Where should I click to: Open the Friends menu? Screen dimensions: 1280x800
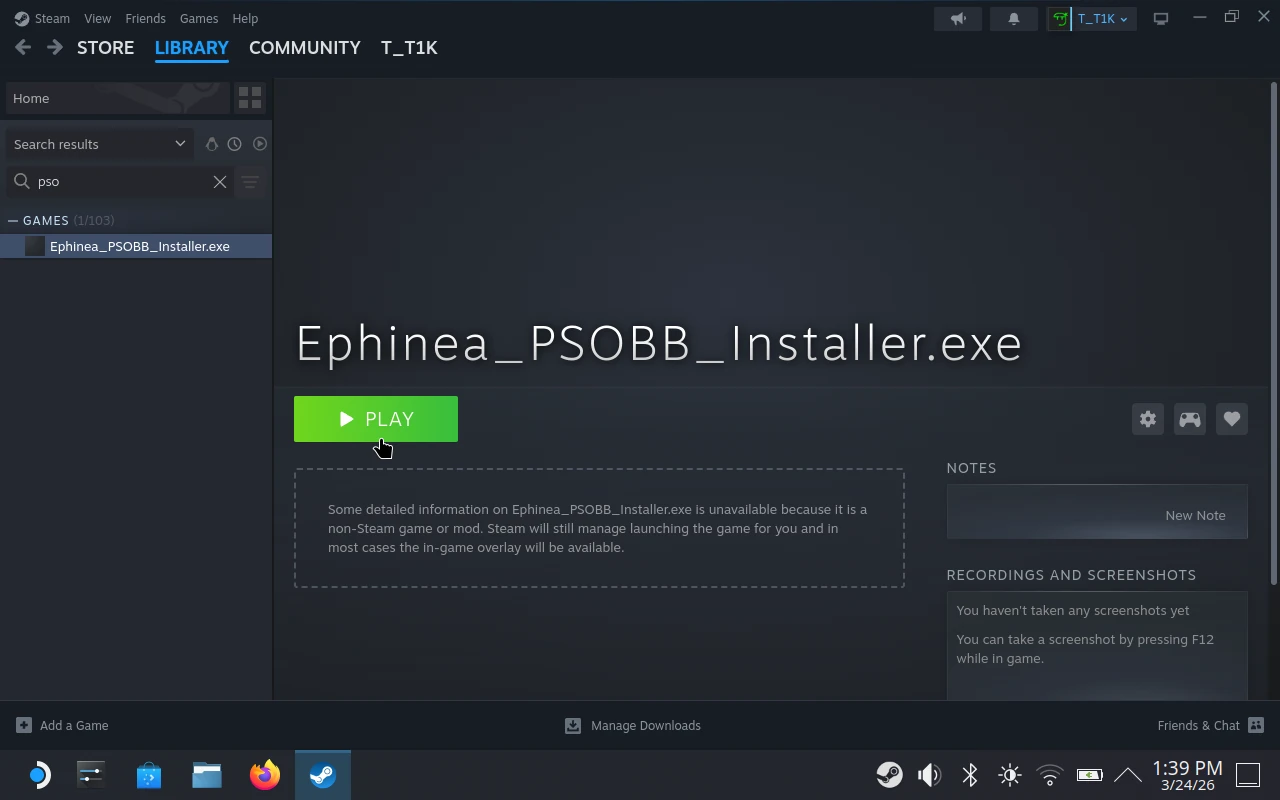(145, 18)
